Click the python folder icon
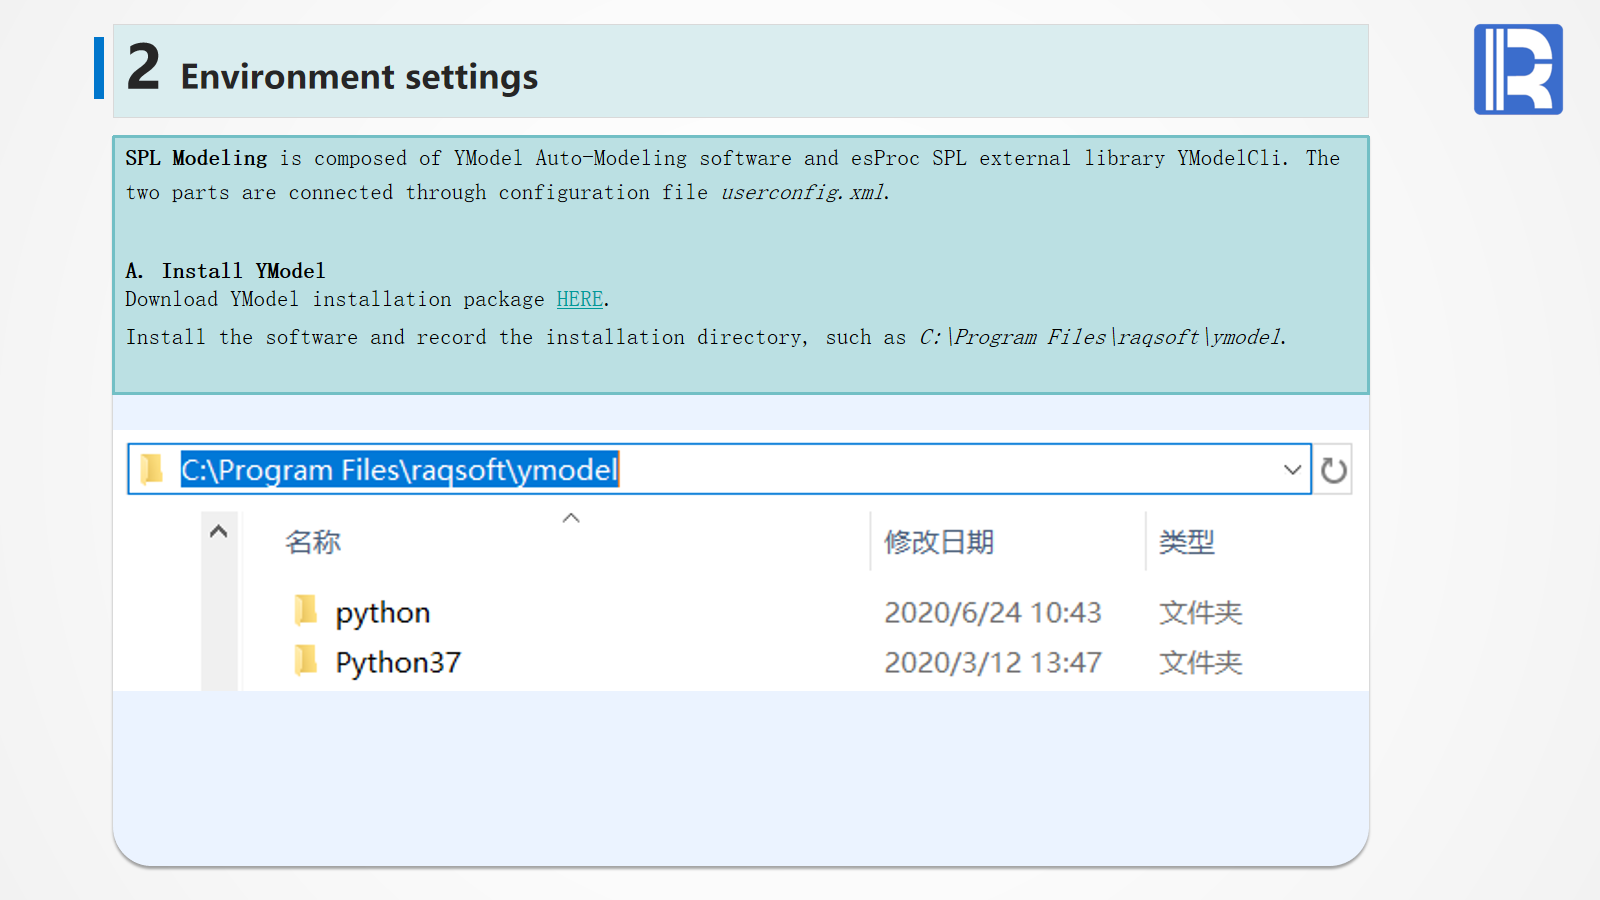This screenshot has height=900, width=1600. (306, 610)
